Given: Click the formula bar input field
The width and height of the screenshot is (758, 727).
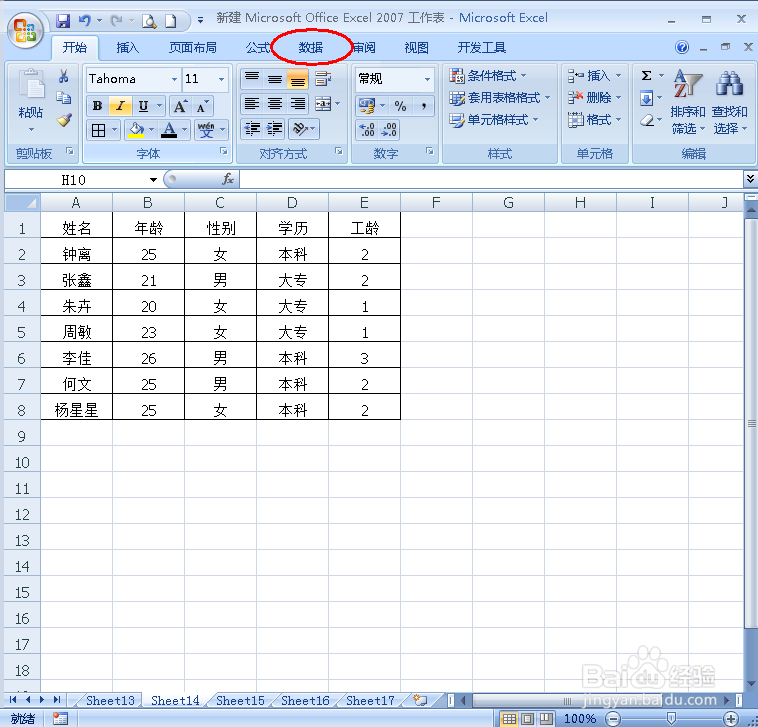Looking at the screenshot, I should point(491,180).
